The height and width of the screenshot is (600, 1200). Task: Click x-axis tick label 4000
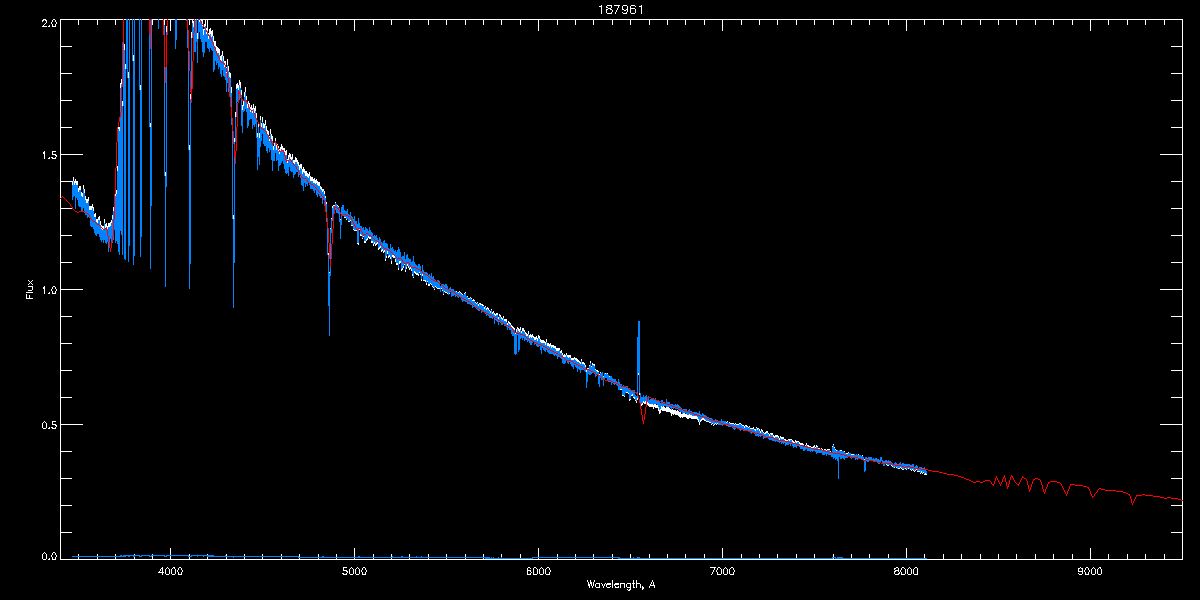click(170, 571)
